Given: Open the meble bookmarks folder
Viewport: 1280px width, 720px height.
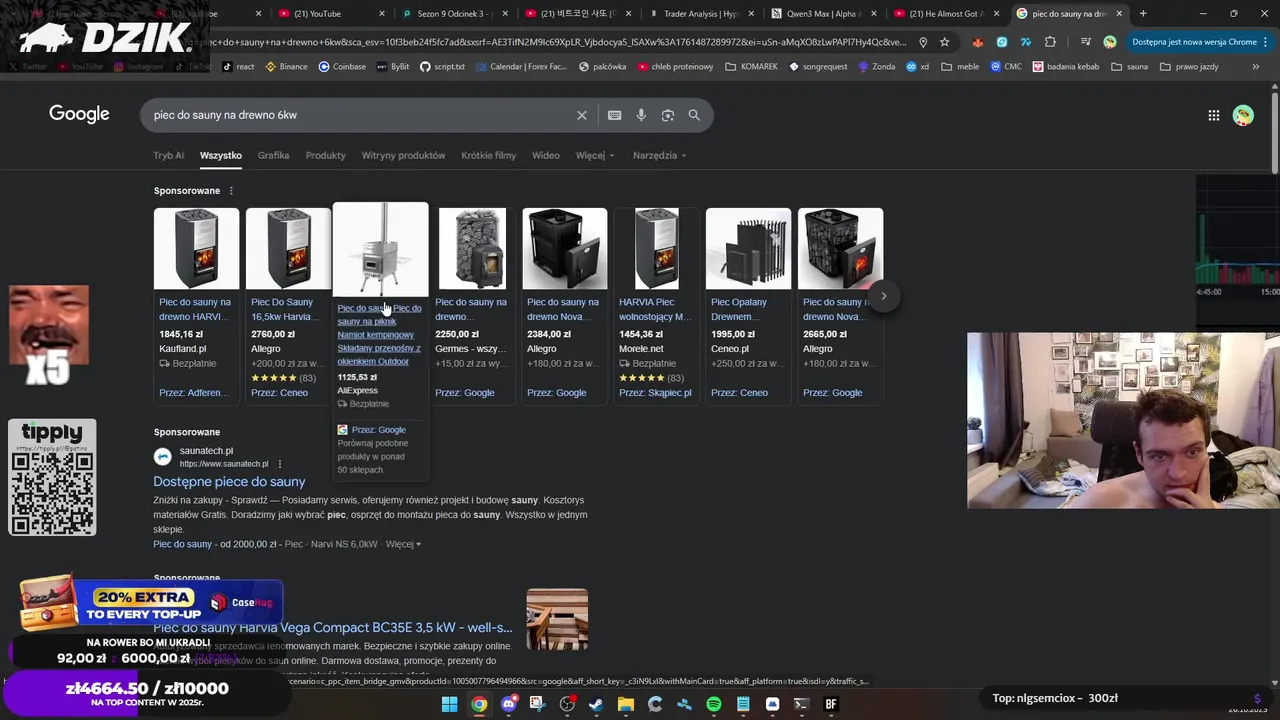Looking at the screenshot, I should pyautogui.click(x=960, y=67).
